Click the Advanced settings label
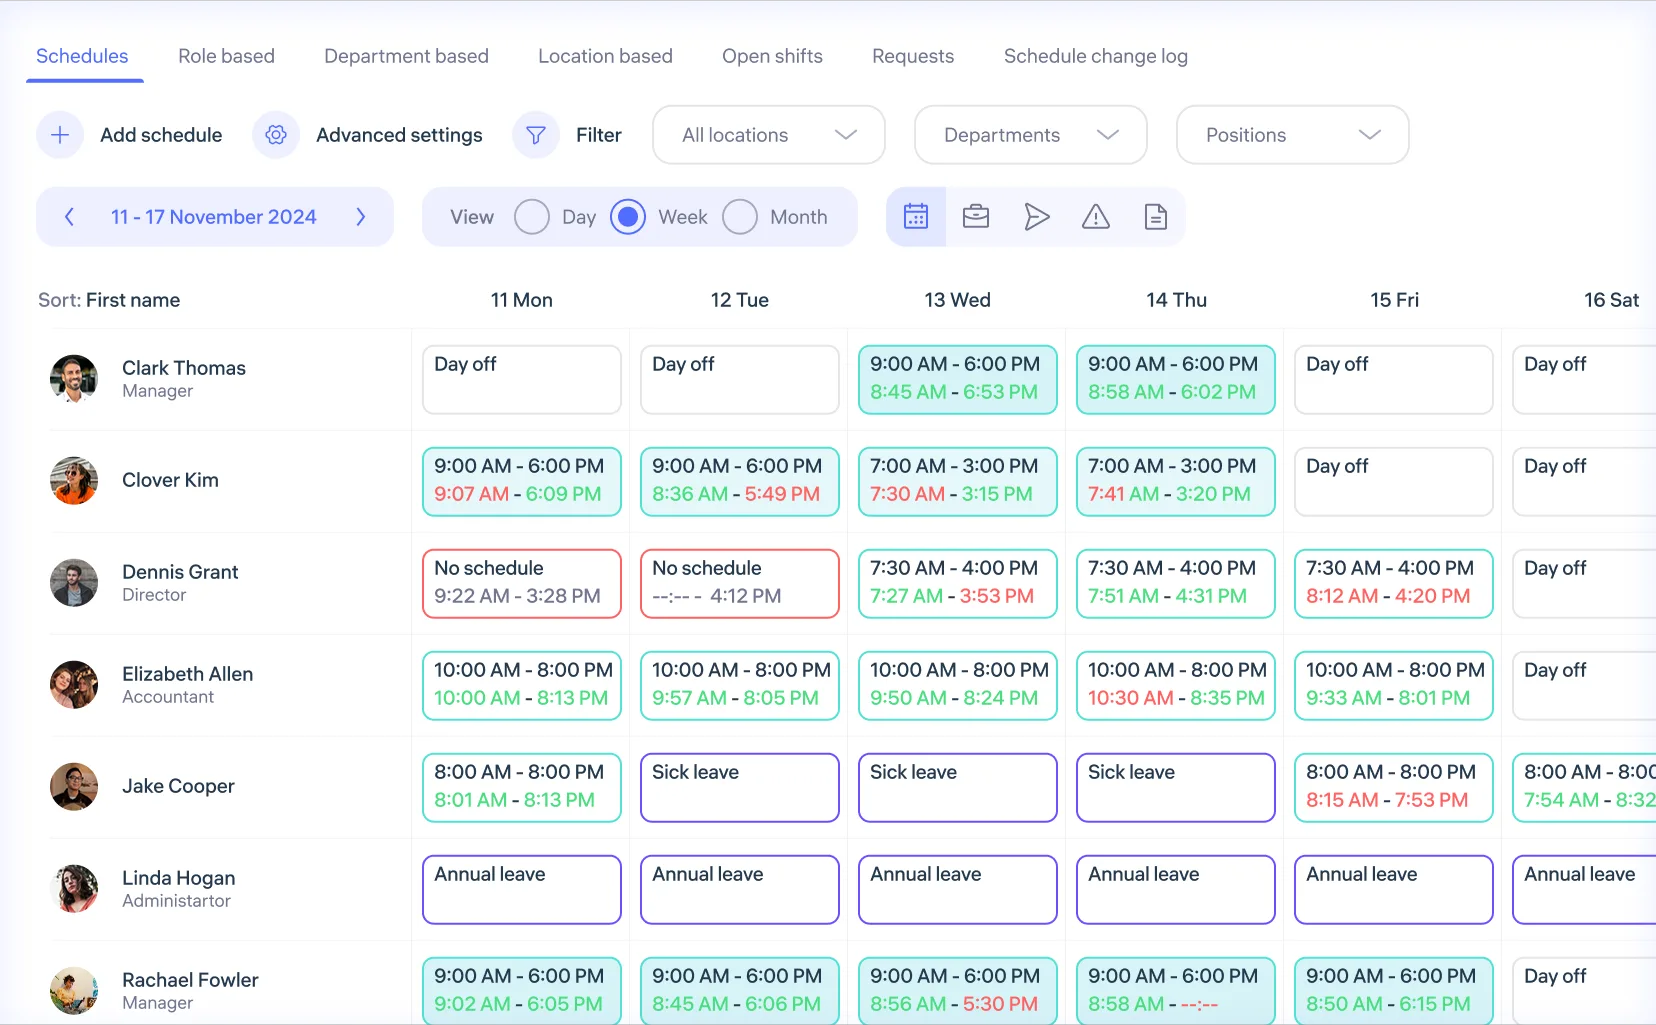Screen dimensions: 1656x1025 pyautogui.click(x=399, y=135)
